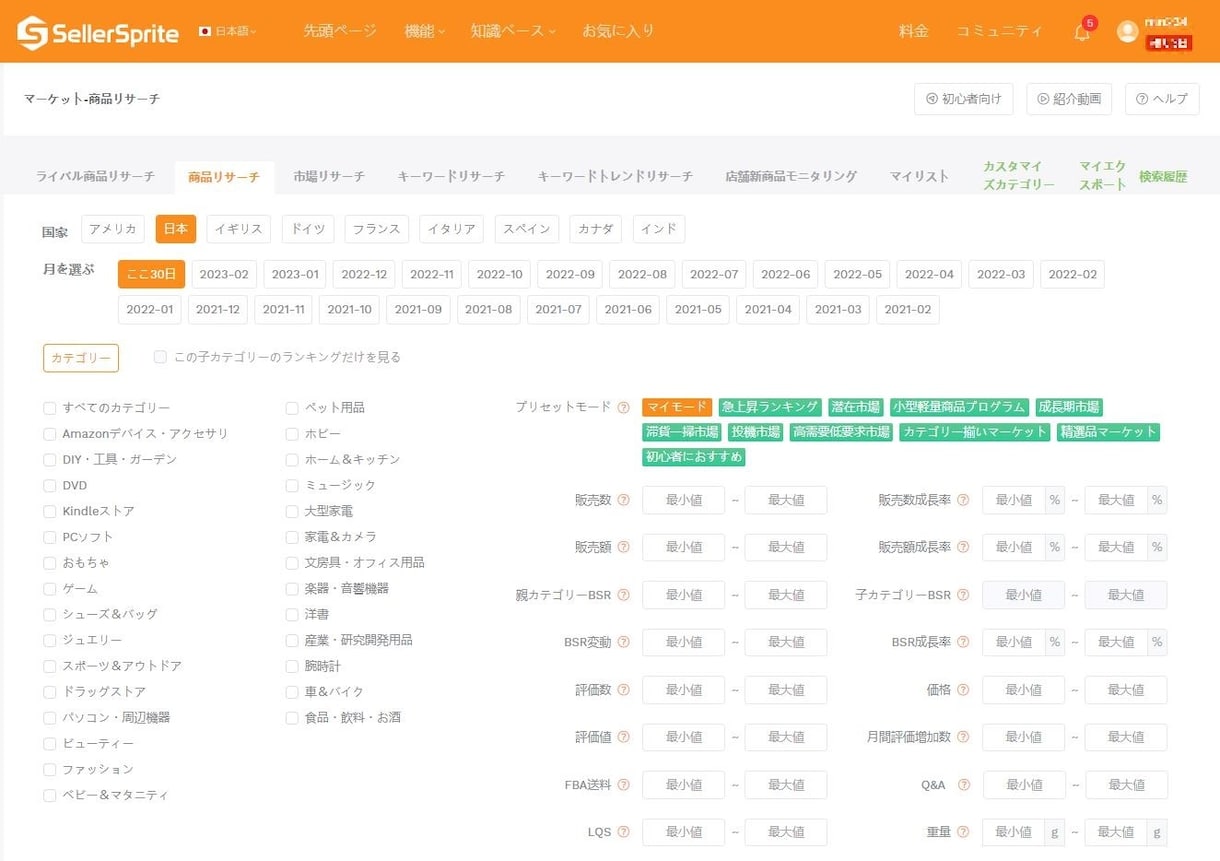This screenshot has height=861, width=1220.
Task: Switch to 店舗新商品モニタリング tab
Action: [791, 176]
